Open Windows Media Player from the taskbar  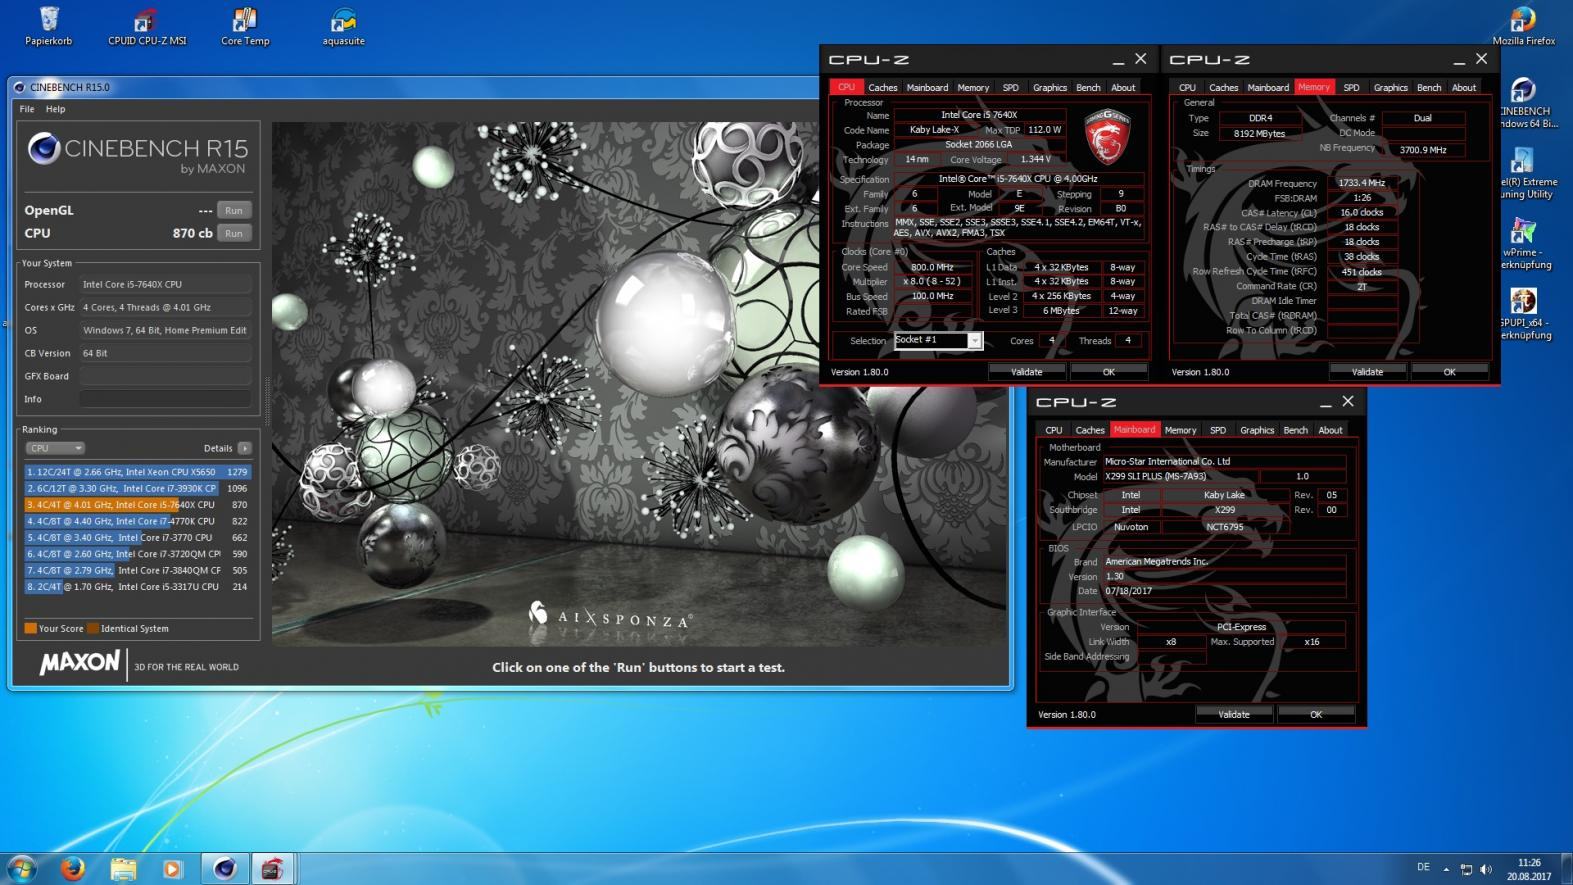[x=172, y=868]
